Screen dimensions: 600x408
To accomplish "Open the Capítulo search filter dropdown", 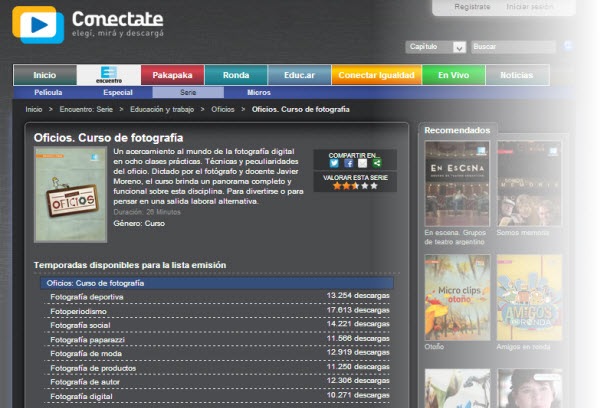I will click(436, 47).
